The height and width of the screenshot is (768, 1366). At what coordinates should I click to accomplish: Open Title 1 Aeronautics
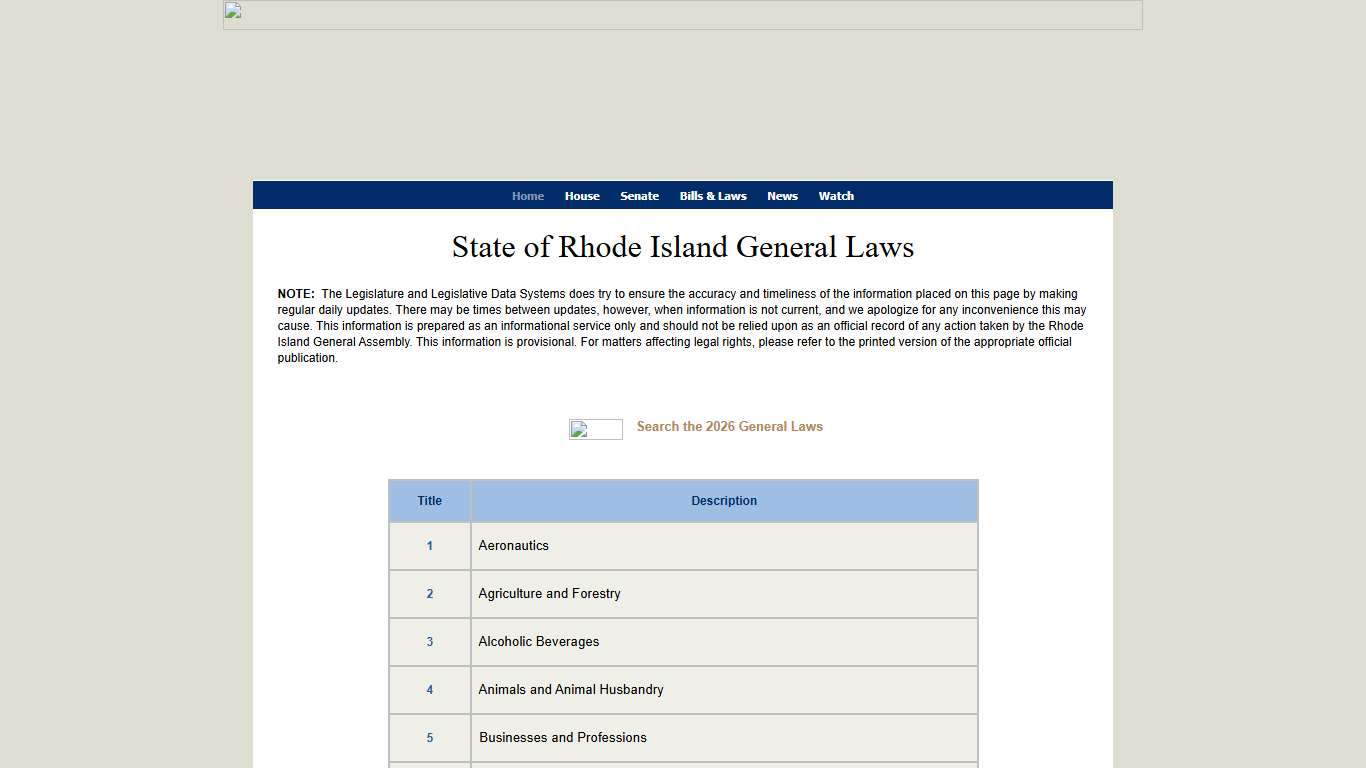click(x=429, y=546)
